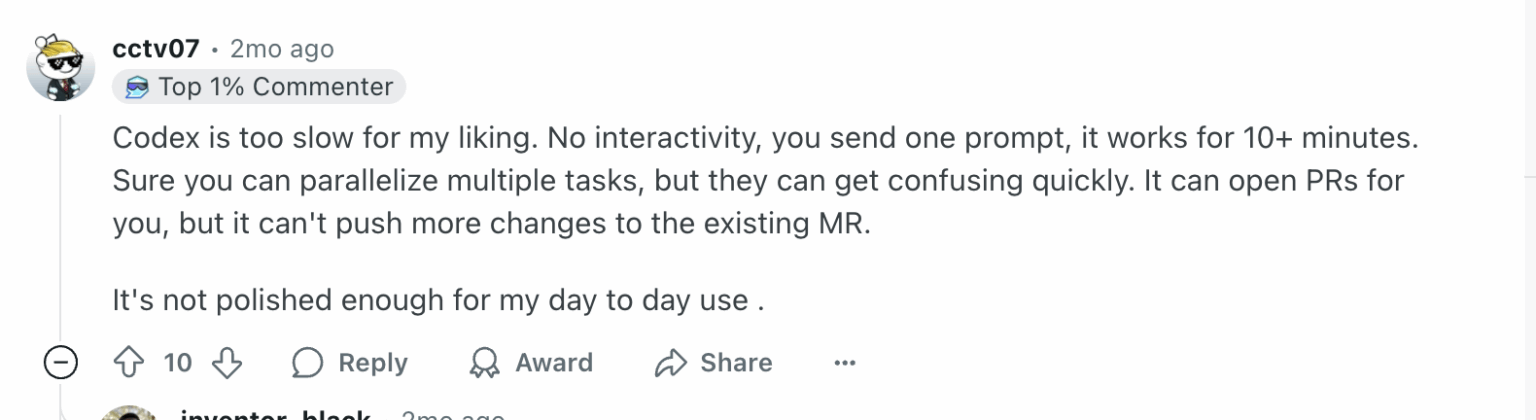Click the vote count number 10
The image size is (1536, 420).
point(177,362)
